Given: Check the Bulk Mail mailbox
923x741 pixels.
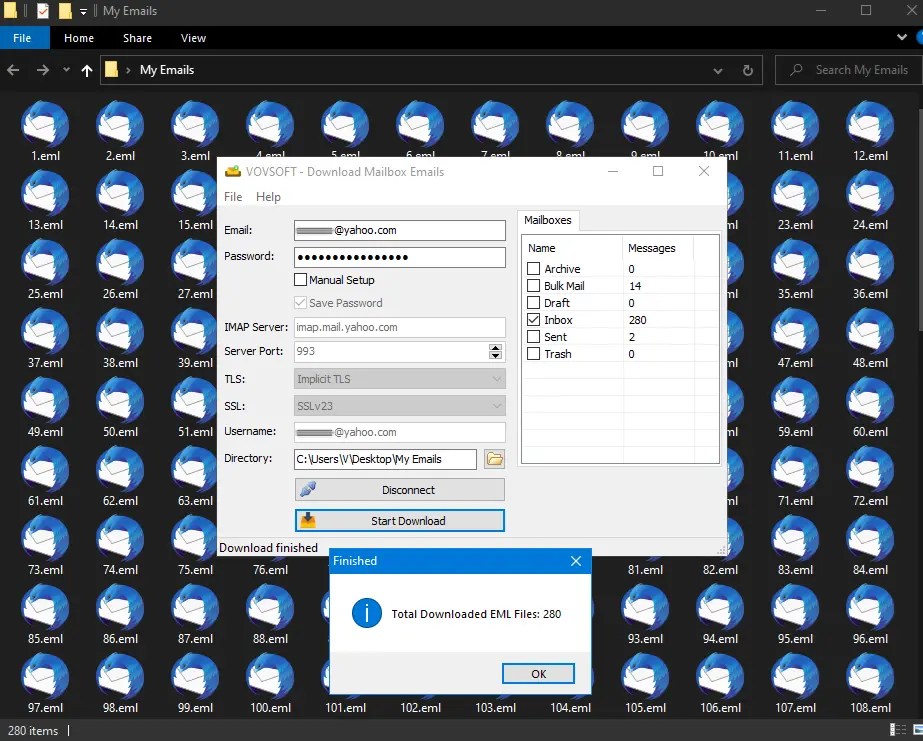Looking at the screenshot, I should 534,286.
